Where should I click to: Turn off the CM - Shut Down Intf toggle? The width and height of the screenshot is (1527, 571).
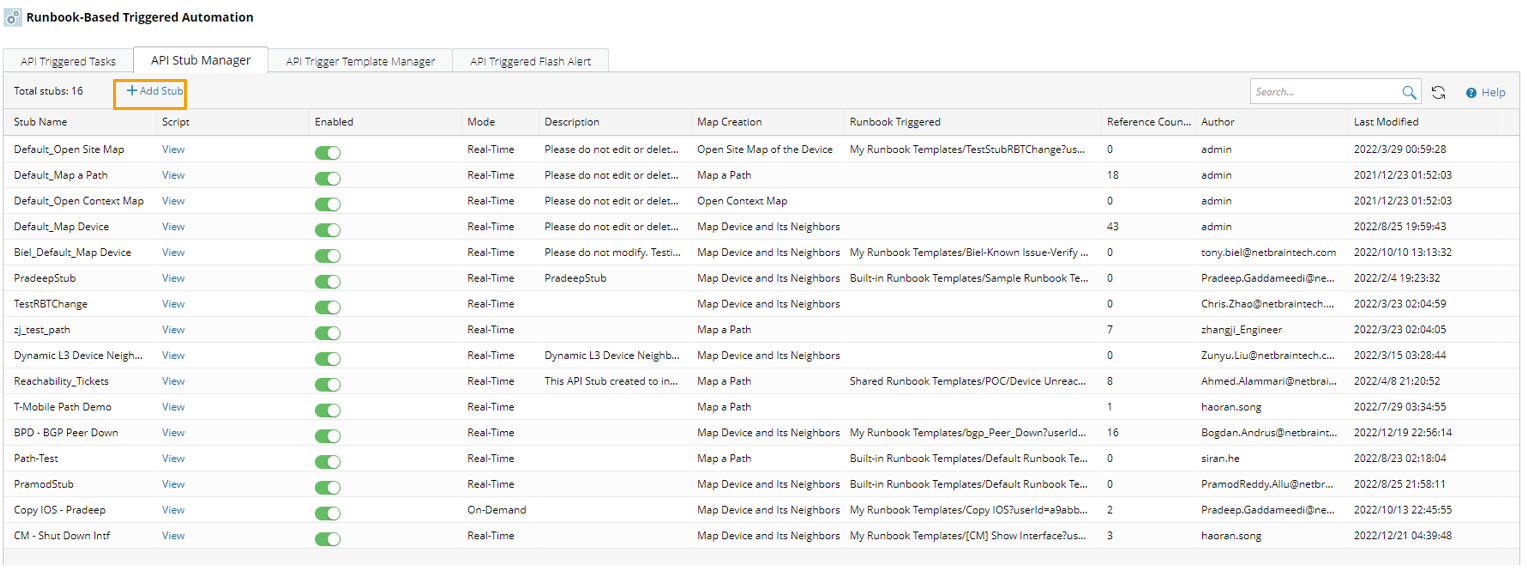tap(327, 539)
